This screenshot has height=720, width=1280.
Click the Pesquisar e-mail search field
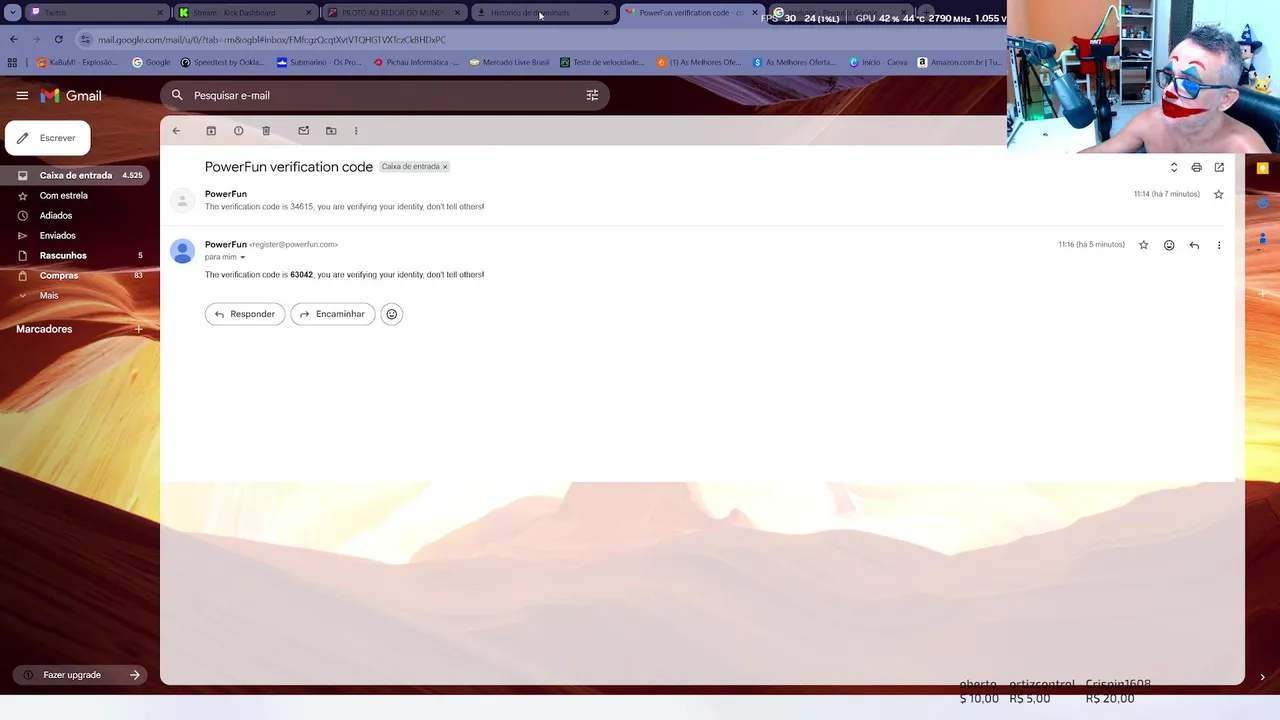(385, 95)
